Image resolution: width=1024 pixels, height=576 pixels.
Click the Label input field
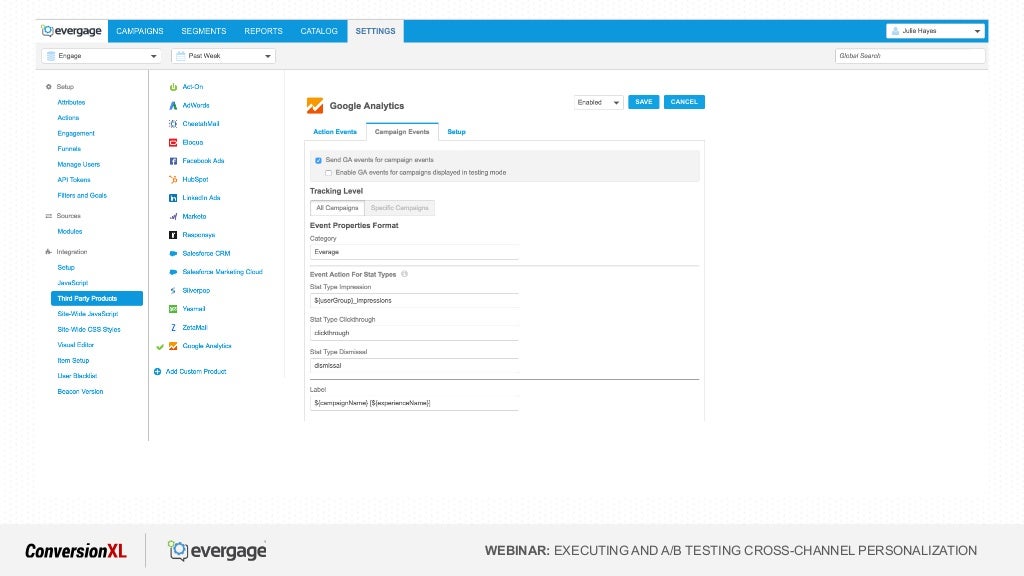coord(414,403)
